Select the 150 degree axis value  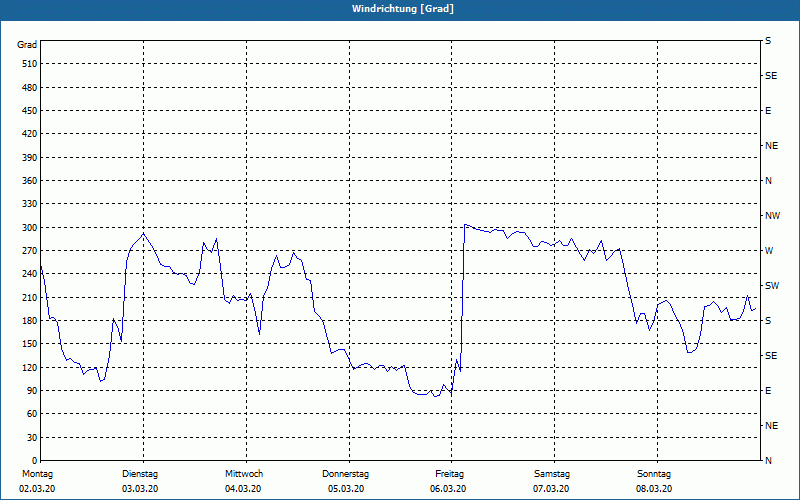pos(30,343)
